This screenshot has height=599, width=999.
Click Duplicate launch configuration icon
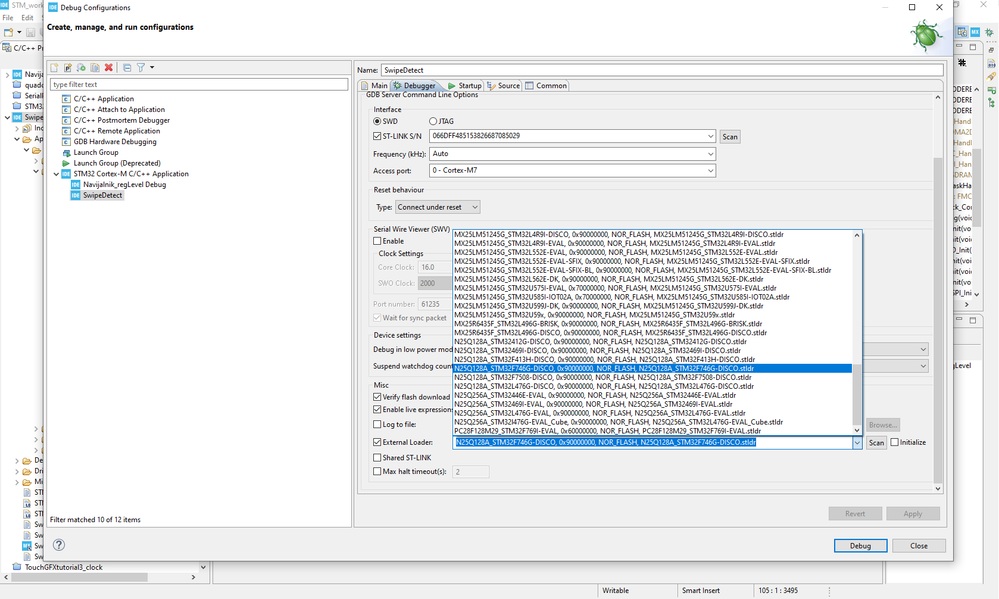[95, 68]
